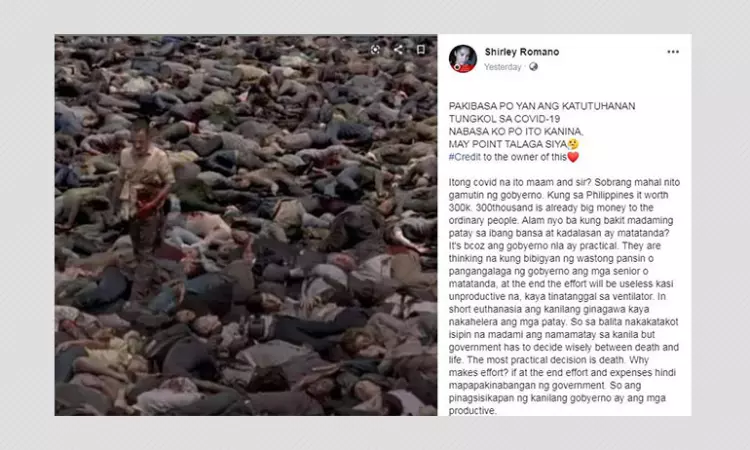Click the red heart emoji
Screen dimensions: 750x450
tap(573, 157)
